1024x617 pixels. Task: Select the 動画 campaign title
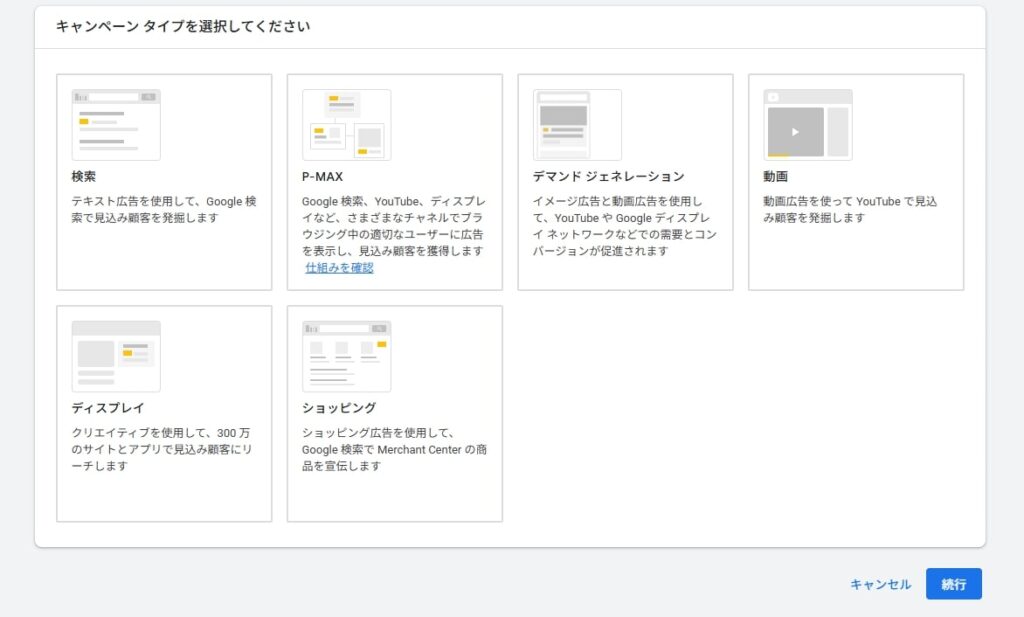pos(775,177)
